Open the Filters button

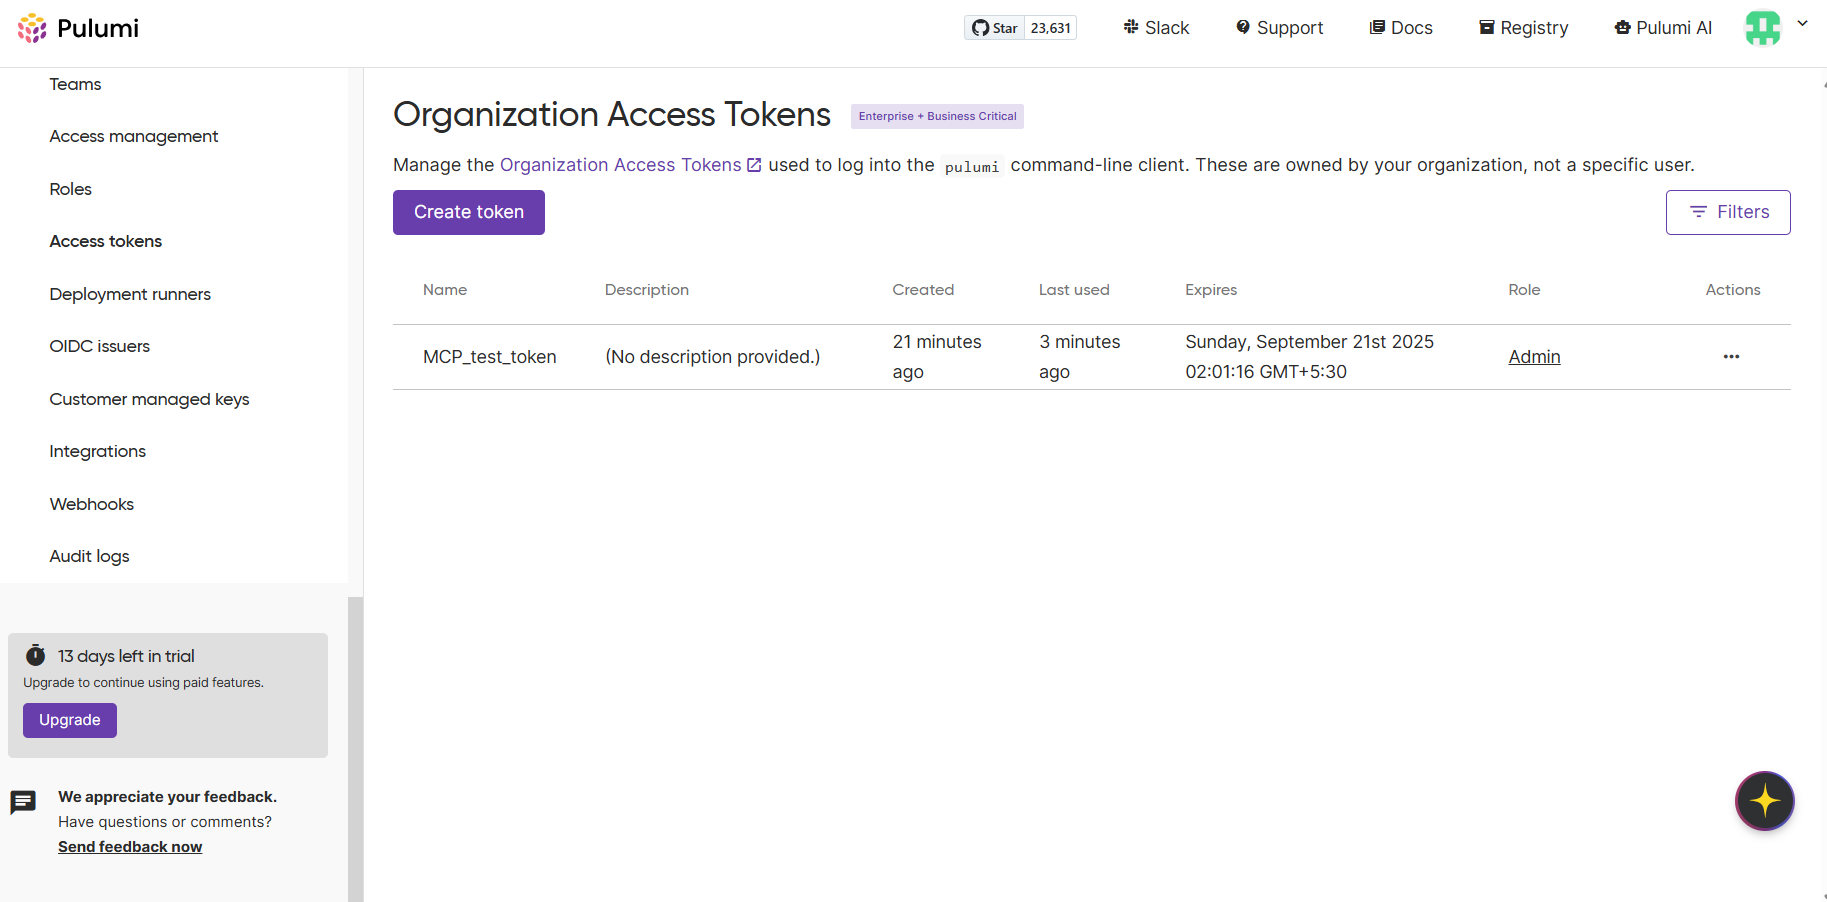[x=1728, y=212]
